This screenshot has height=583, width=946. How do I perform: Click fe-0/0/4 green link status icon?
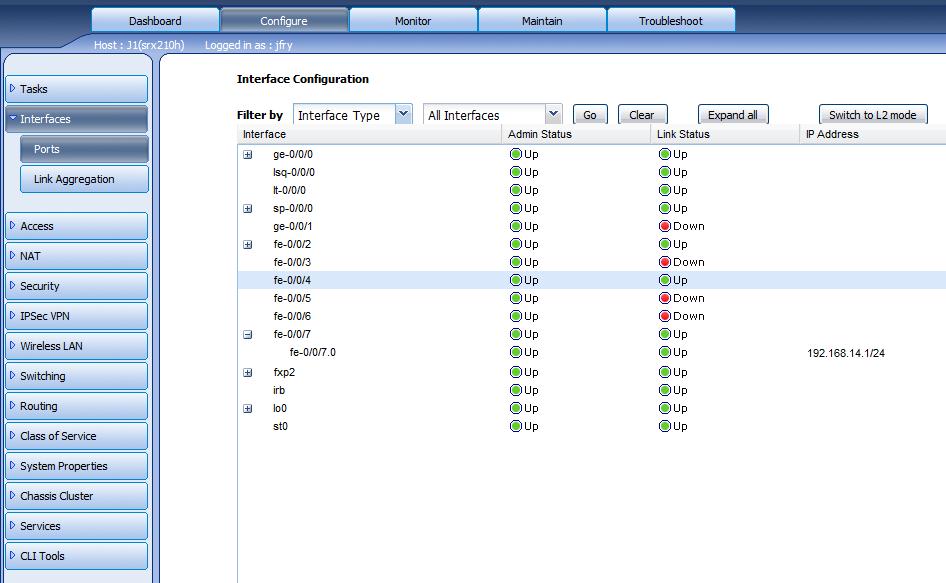pos(665,280)
